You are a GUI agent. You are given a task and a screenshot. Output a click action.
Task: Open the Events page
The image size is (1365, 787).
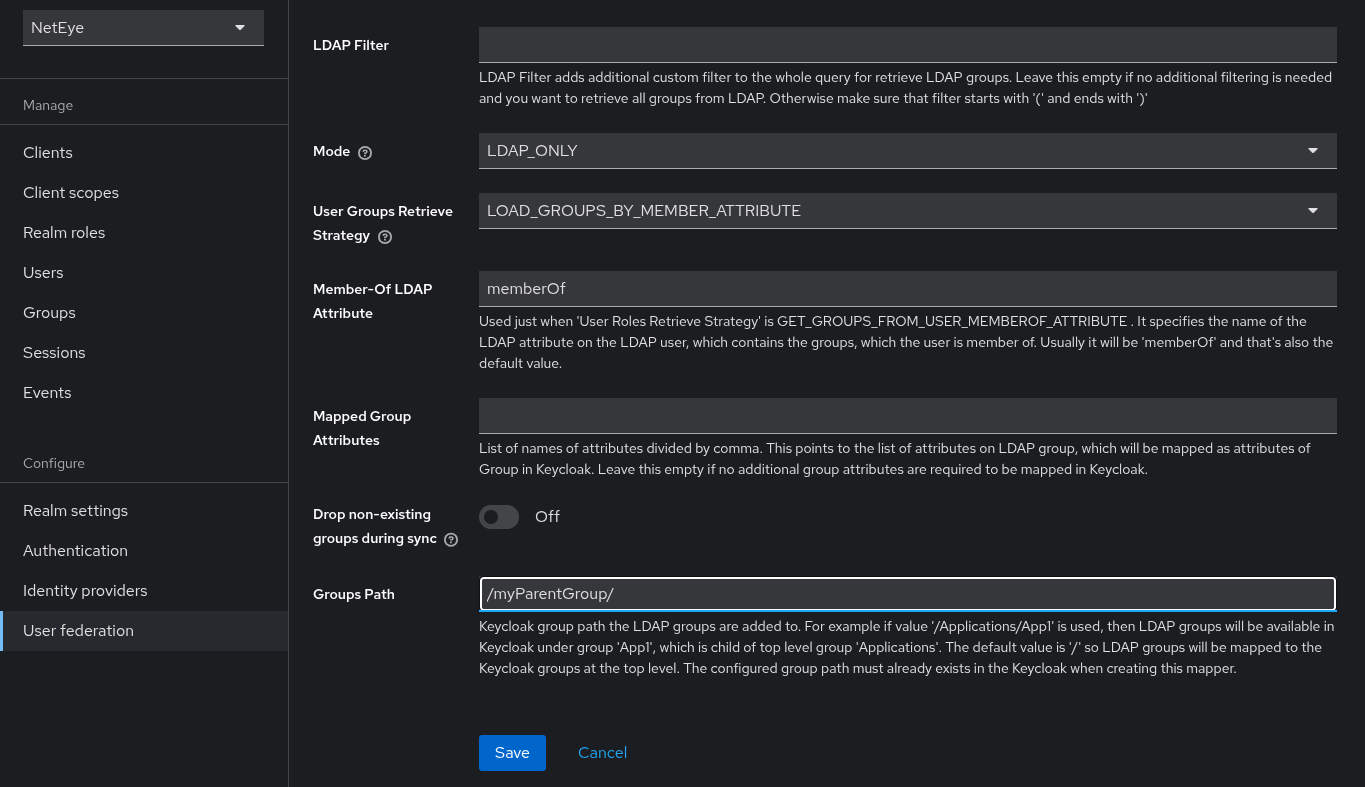click(x=47, y=392)
